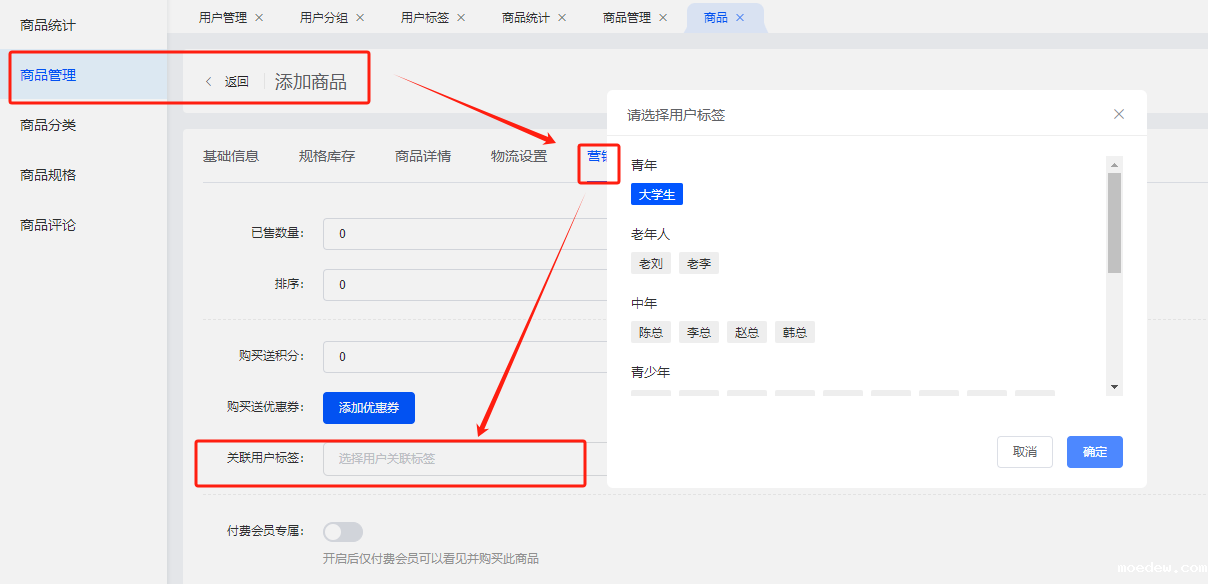The image size is (1208, 584).
Task: Select the 陈总 tag
Action: 651,333
